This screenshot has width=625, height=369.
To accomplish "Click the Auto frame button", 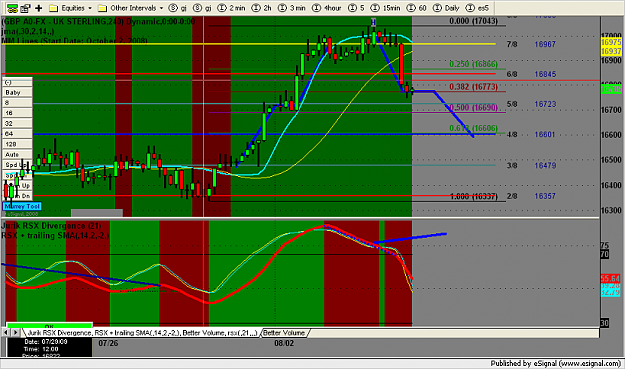I will (x=18, y=155).
